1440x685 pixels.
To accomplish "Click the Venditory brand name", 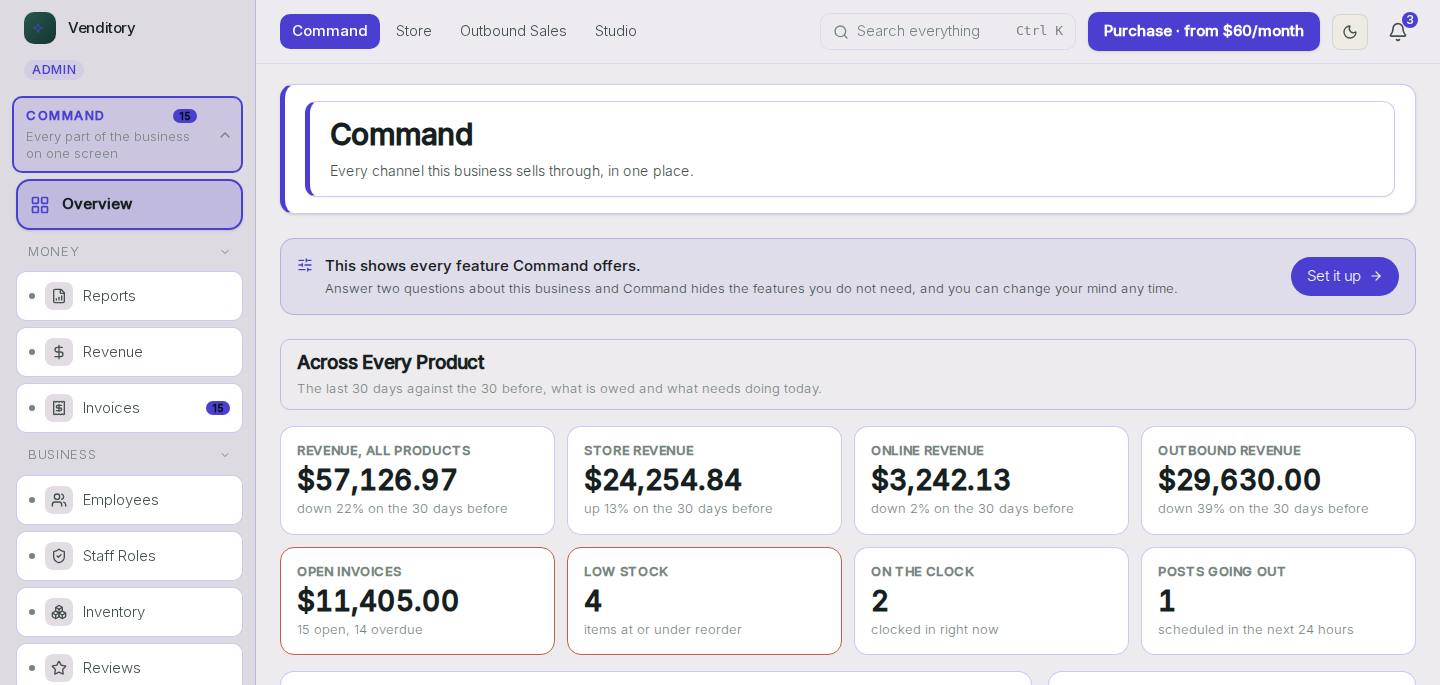I will click(101, 28).
